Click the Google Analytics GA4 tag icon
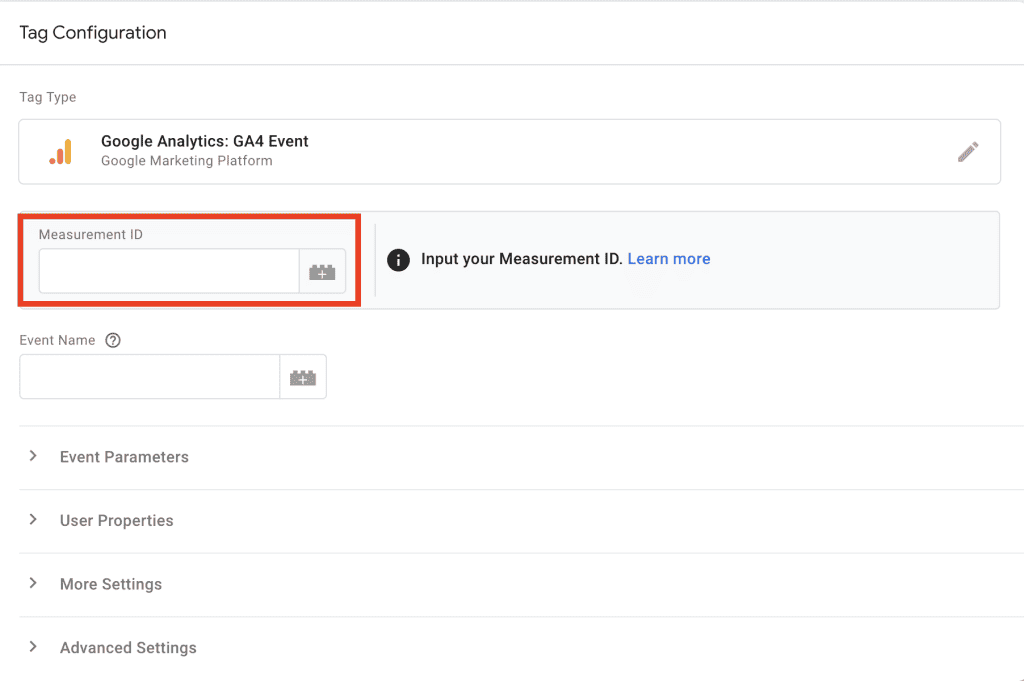The width and height of the screenshot is (1024, 681). pyautogui.click(x=58, y=151)
